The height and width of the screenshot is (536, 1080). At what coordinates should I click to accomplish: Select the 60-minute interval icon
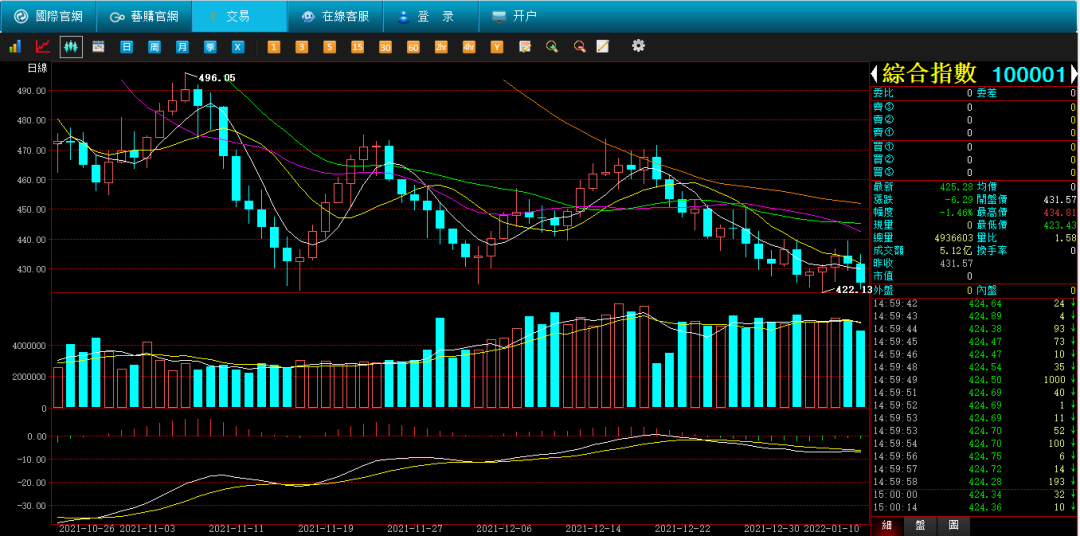[x=413, y=47]
